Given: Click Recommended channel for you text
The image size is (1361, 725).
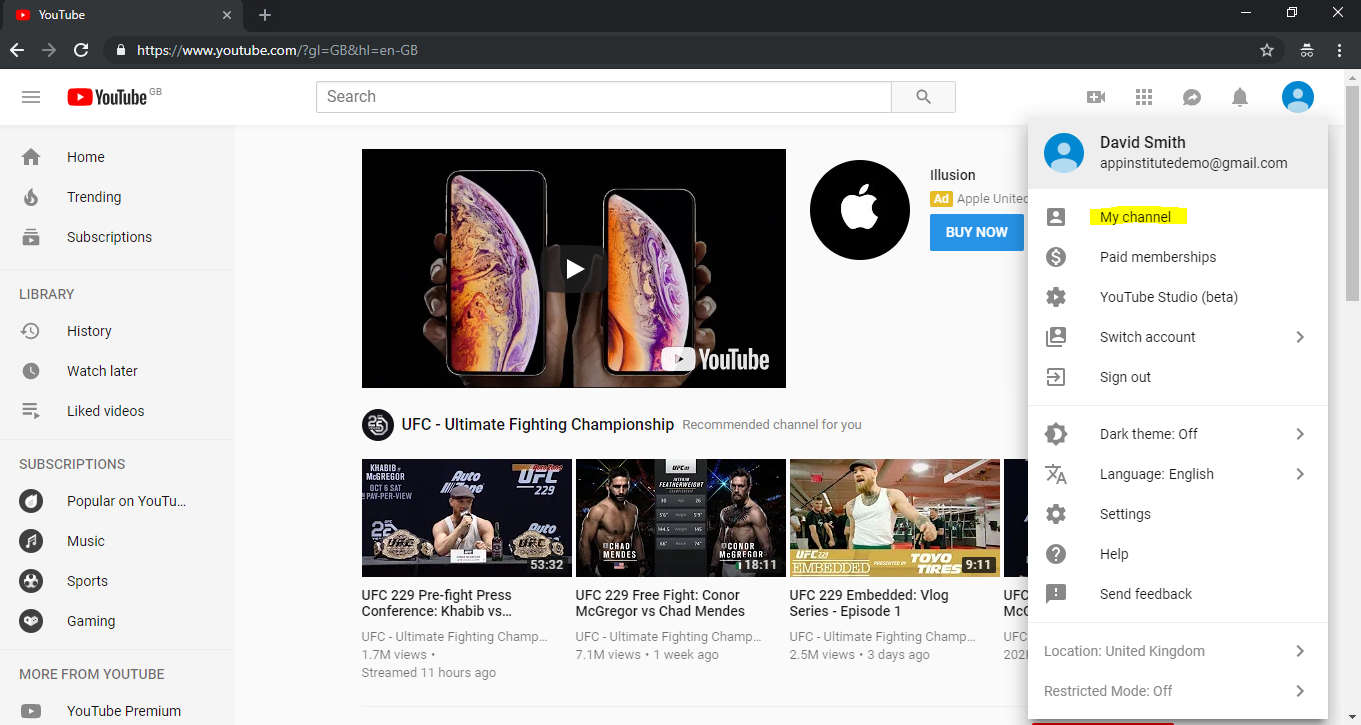Looking at the screenshot, I should (x=772, y=425).
